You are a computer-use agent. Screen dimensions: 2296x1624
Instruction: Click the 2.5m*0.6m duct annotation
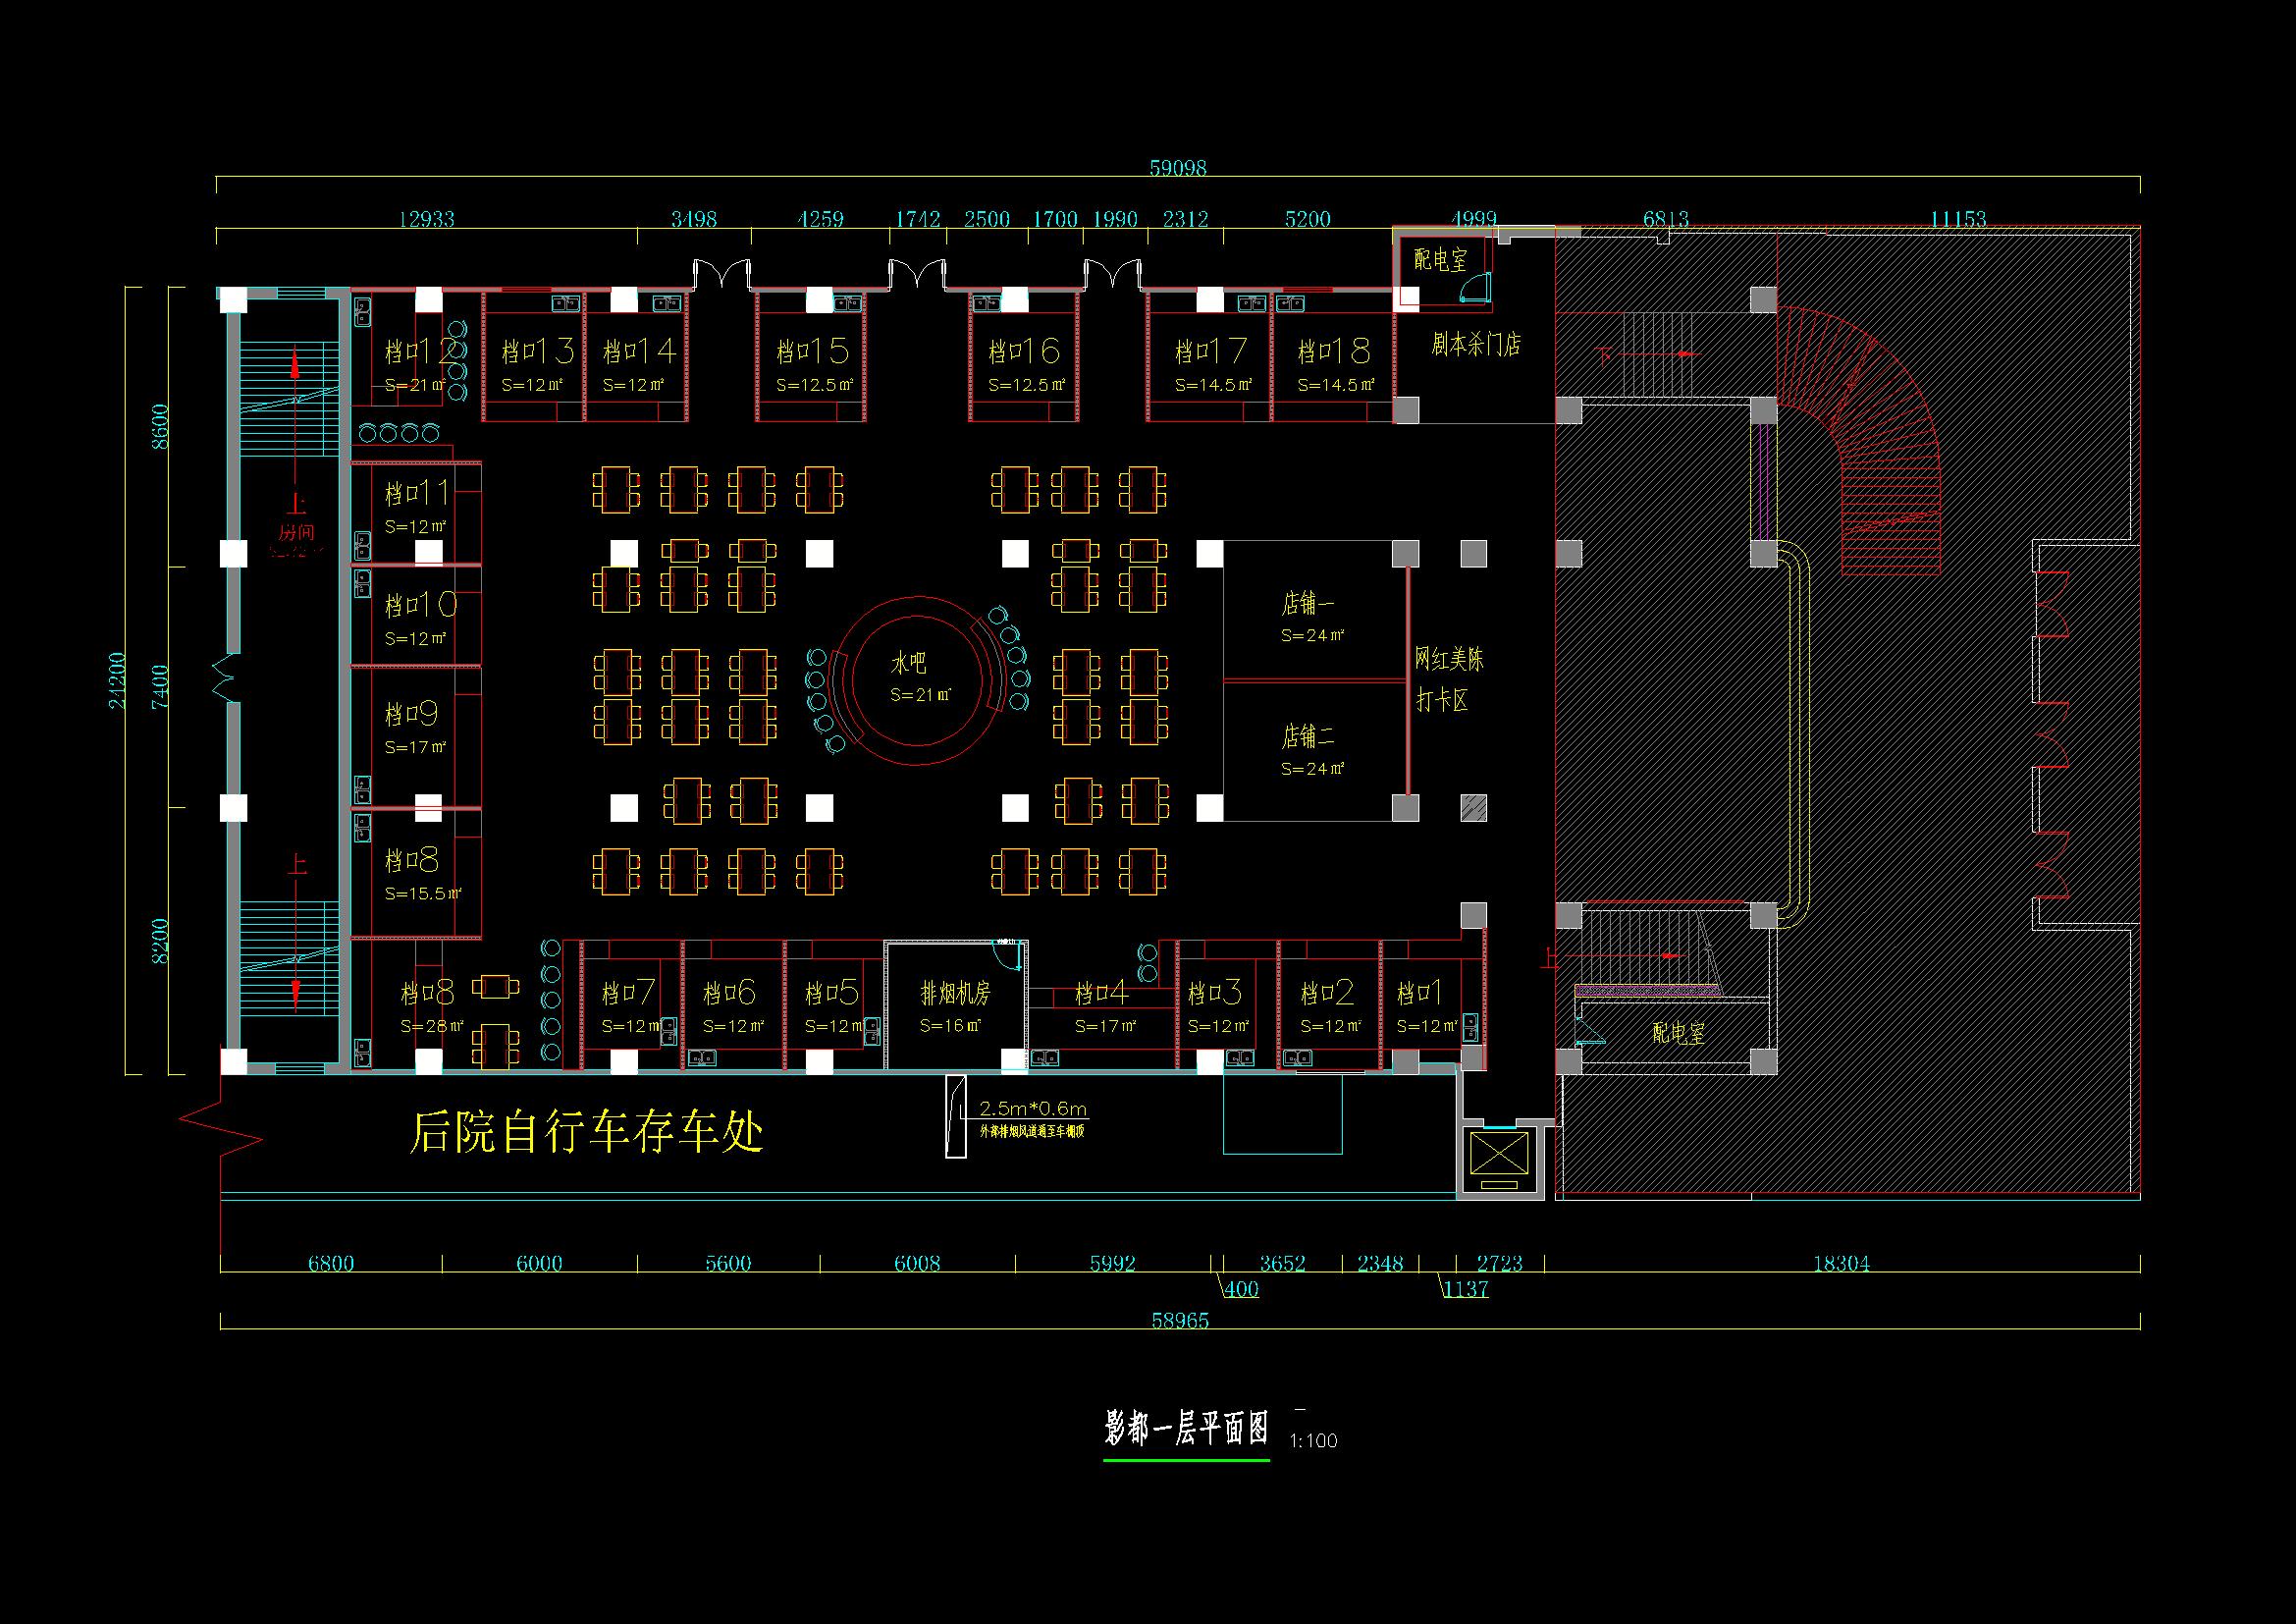click(x=1033, y=1108)
